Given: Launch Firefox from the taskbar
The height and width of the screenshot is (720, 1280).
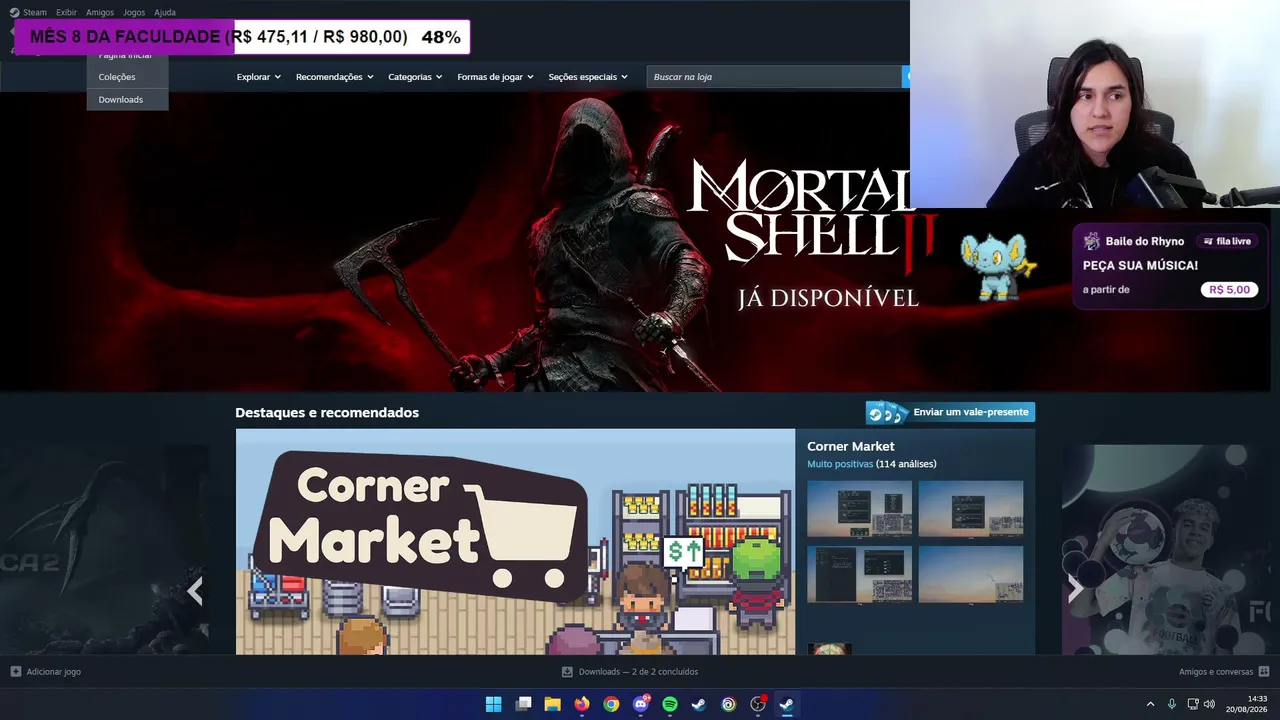Looking at the screenshot, I should tap(582, 704).
